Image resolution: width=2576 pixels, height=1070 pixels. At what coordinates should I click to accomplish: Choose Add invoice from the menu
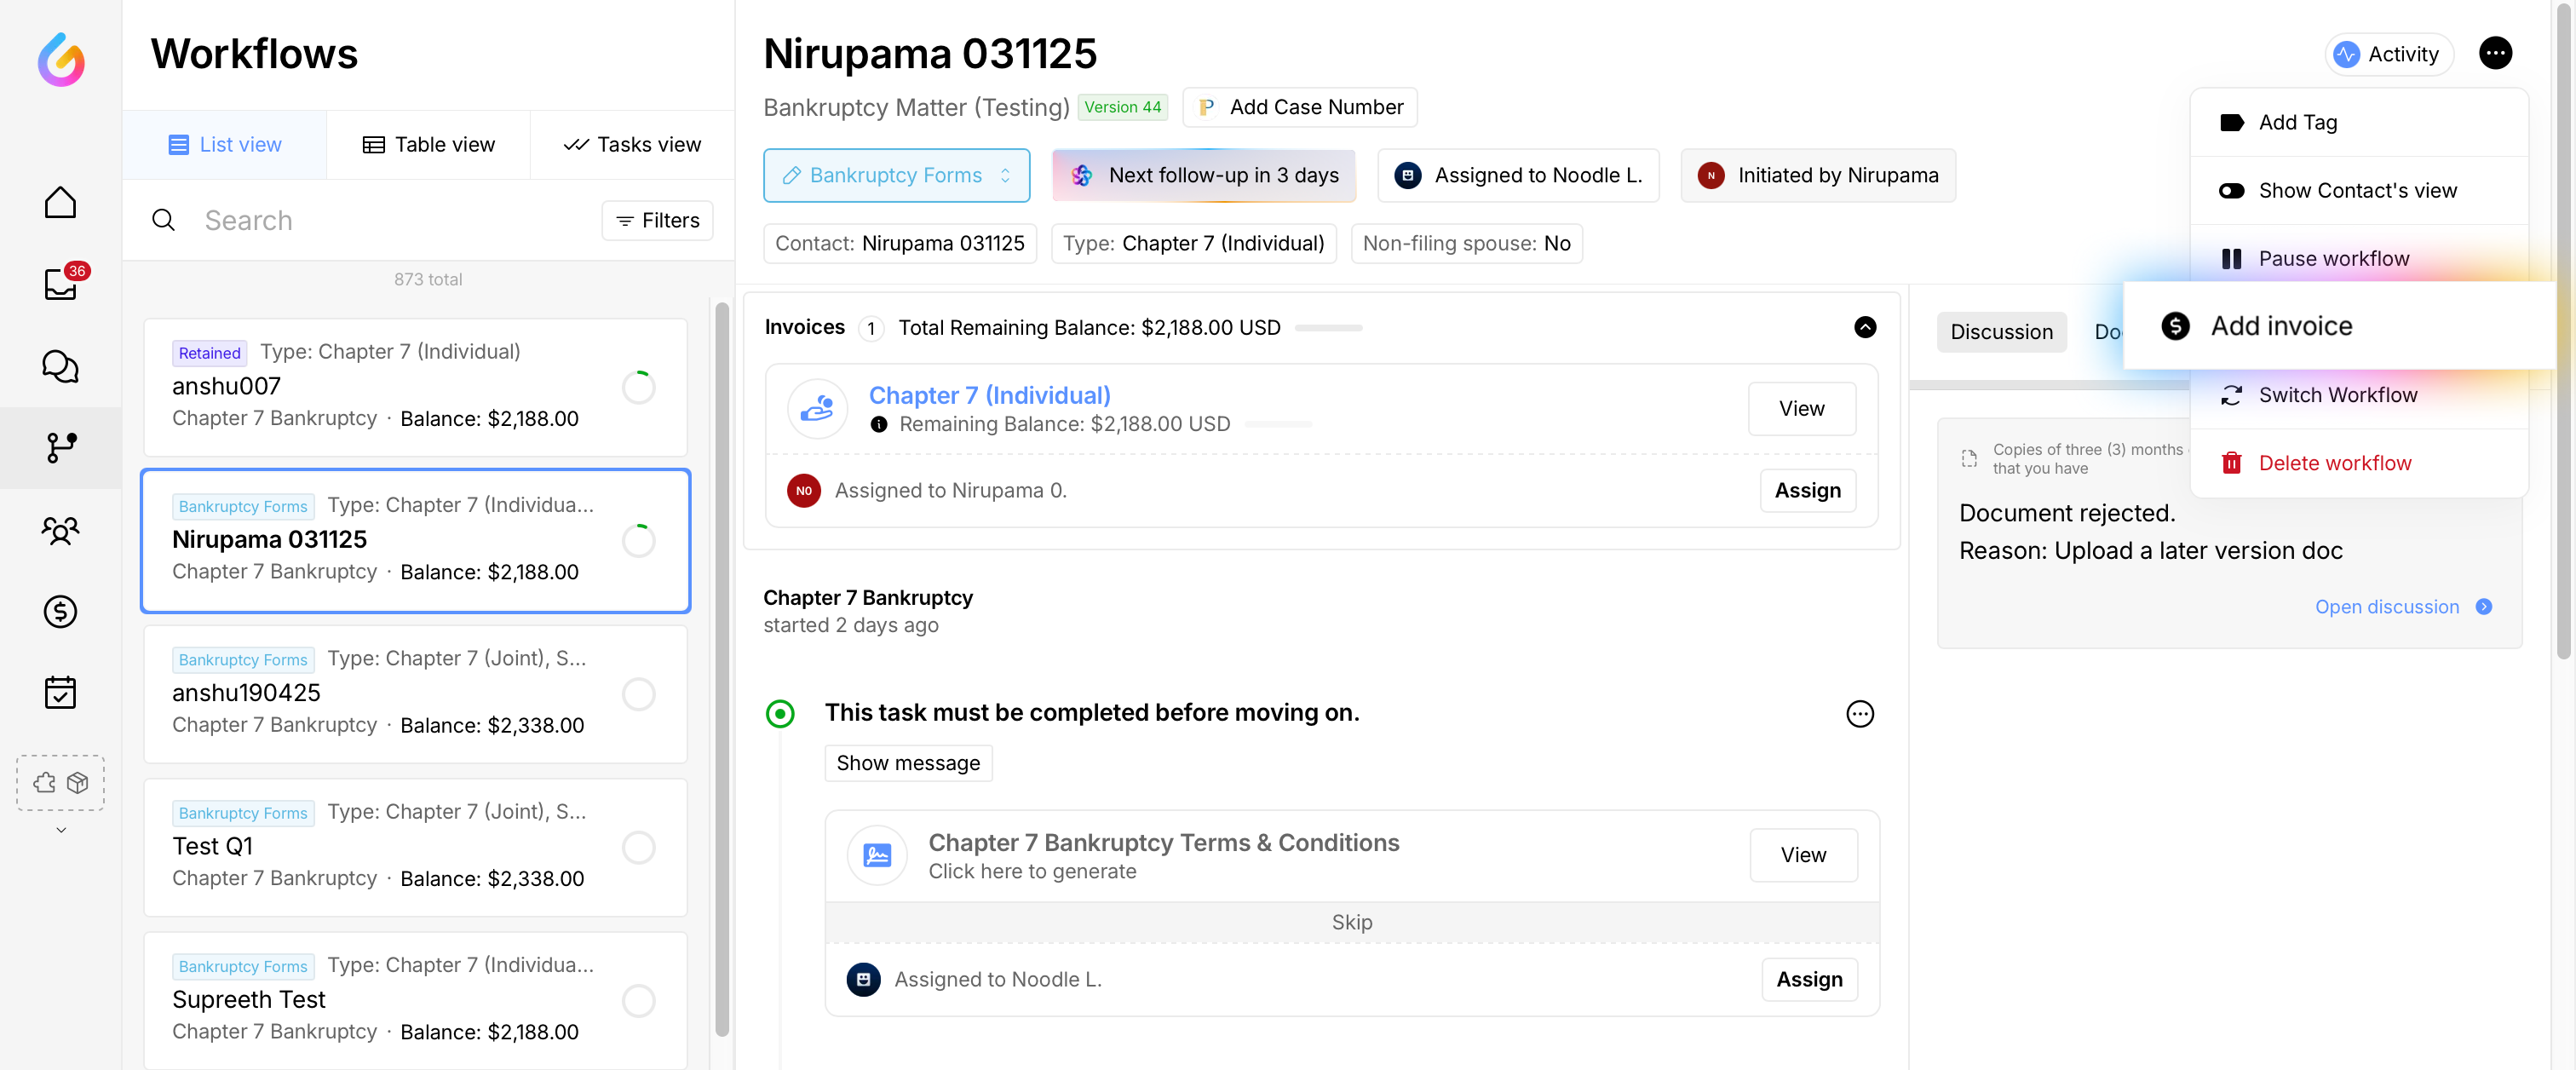[x=2280, y=326]
